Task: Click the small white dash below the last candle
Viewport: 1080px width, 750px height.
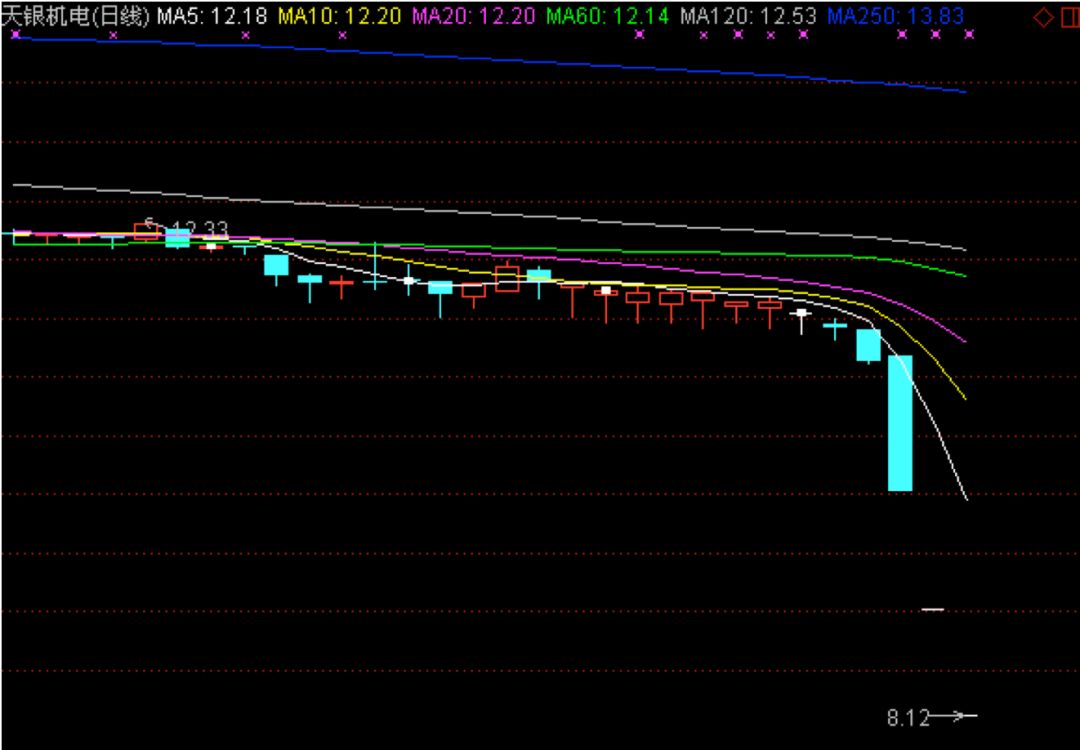Action: (x=932, y=609)
